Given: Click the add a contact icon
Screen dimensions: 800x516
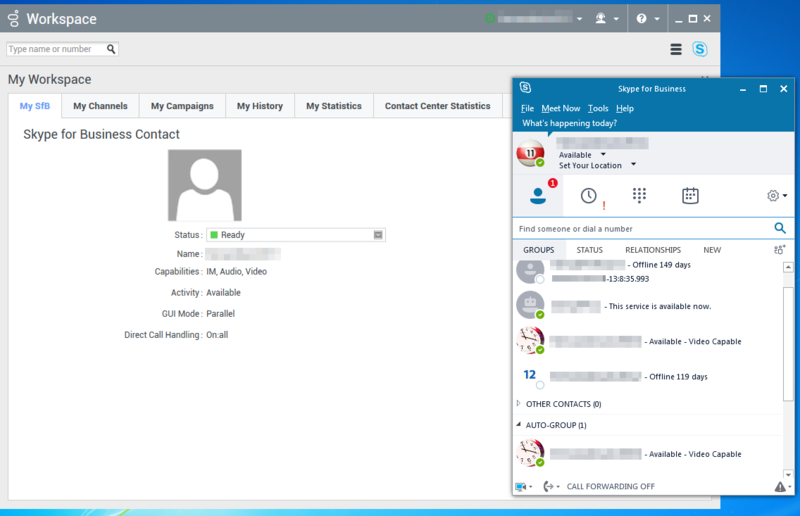Looking at the screenshot, I should click(779, 250).
